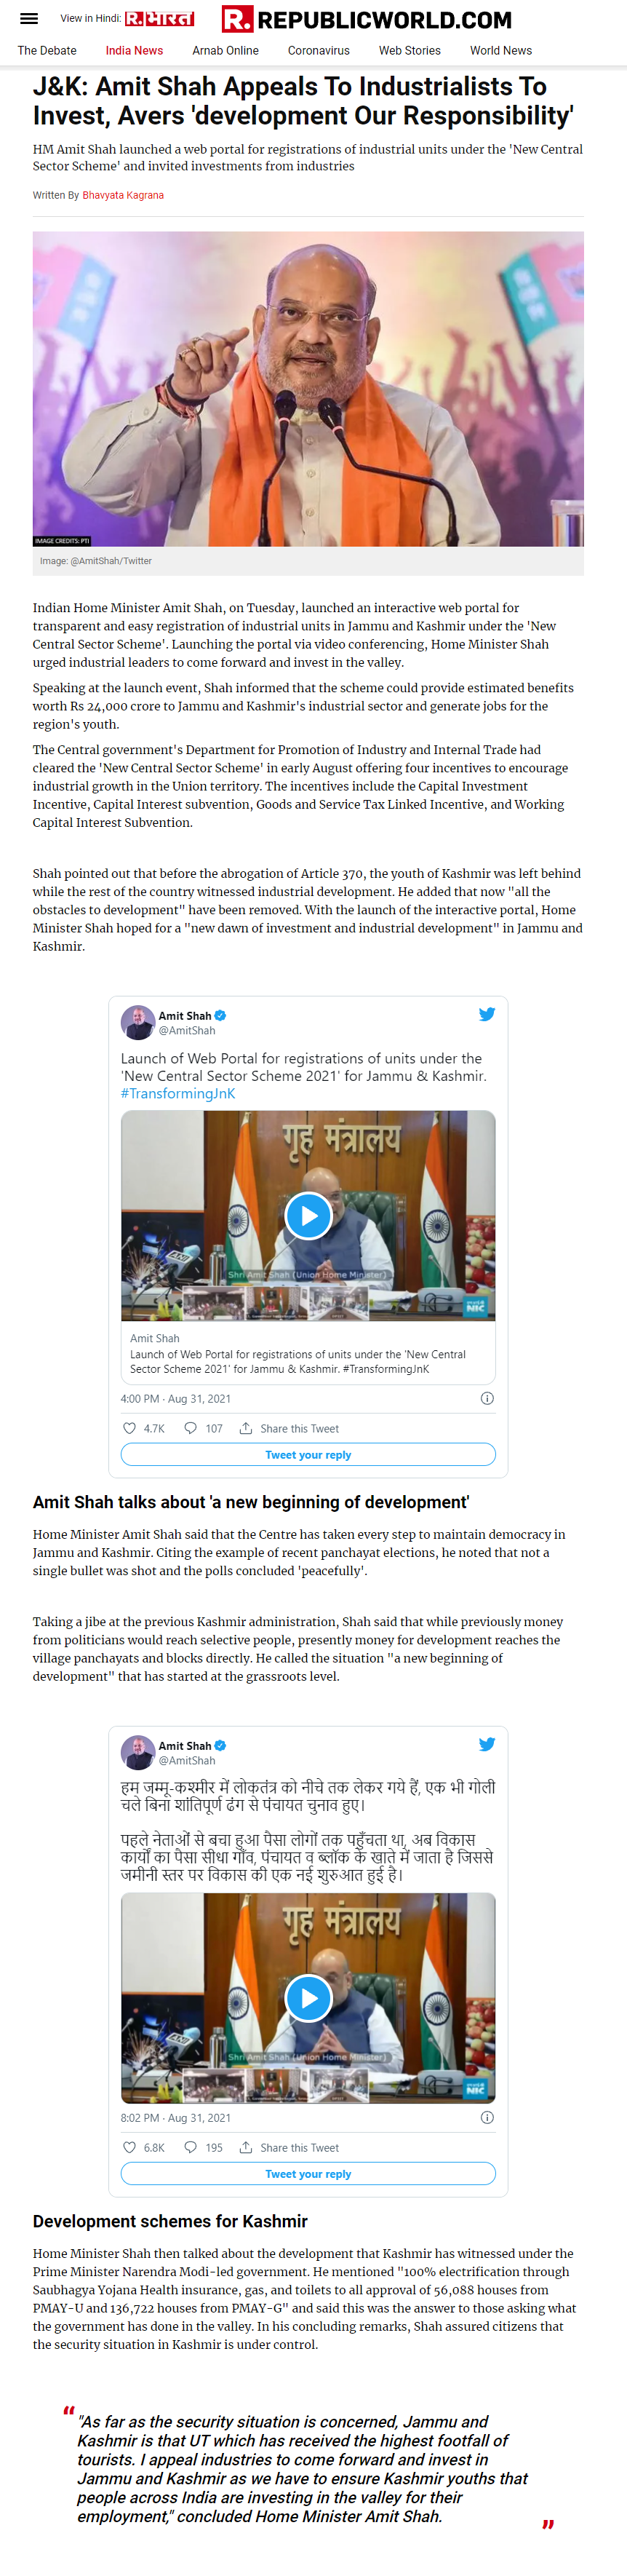
Task: Play the first embedded tweet video
Action: [308, 1216]
